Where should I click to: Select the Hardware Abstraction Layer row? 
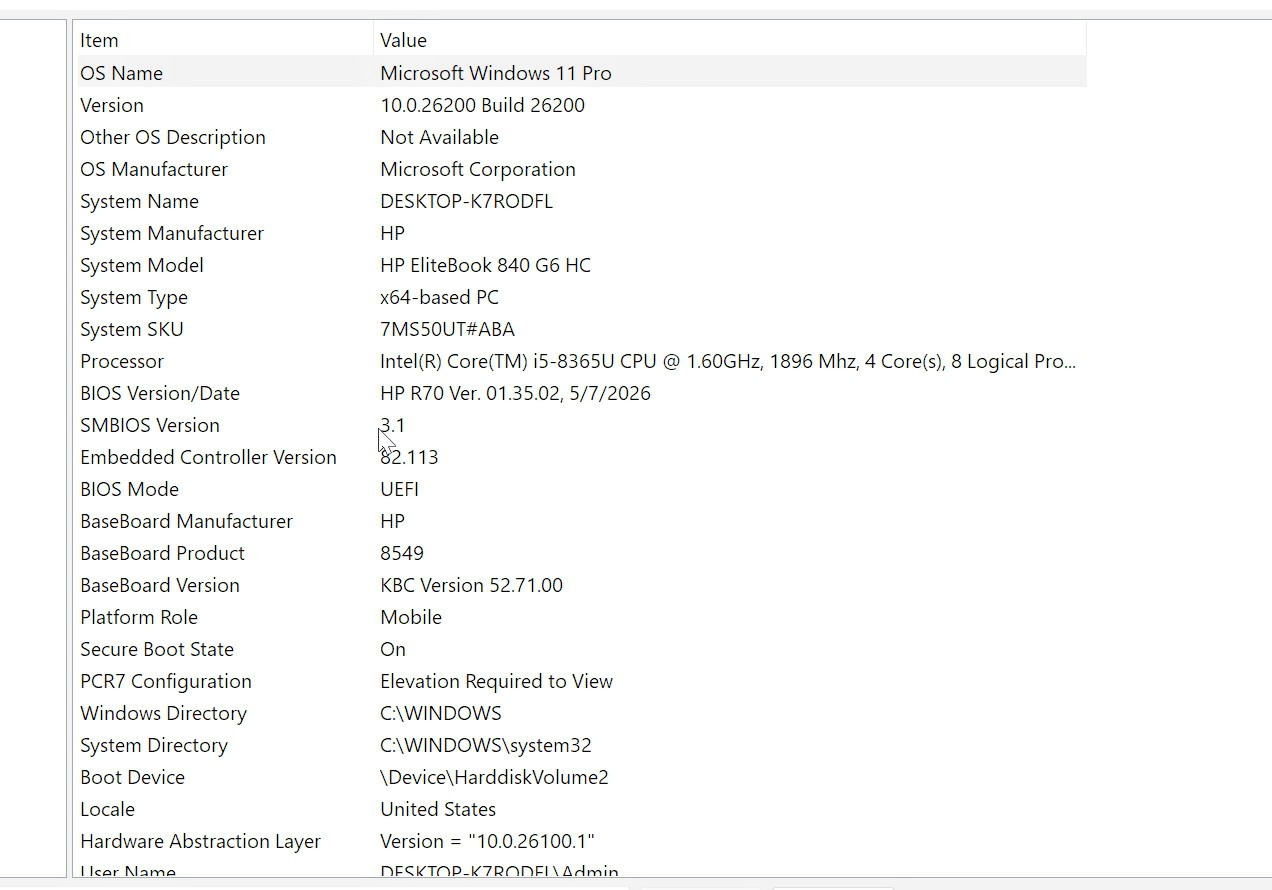point(582,841)
